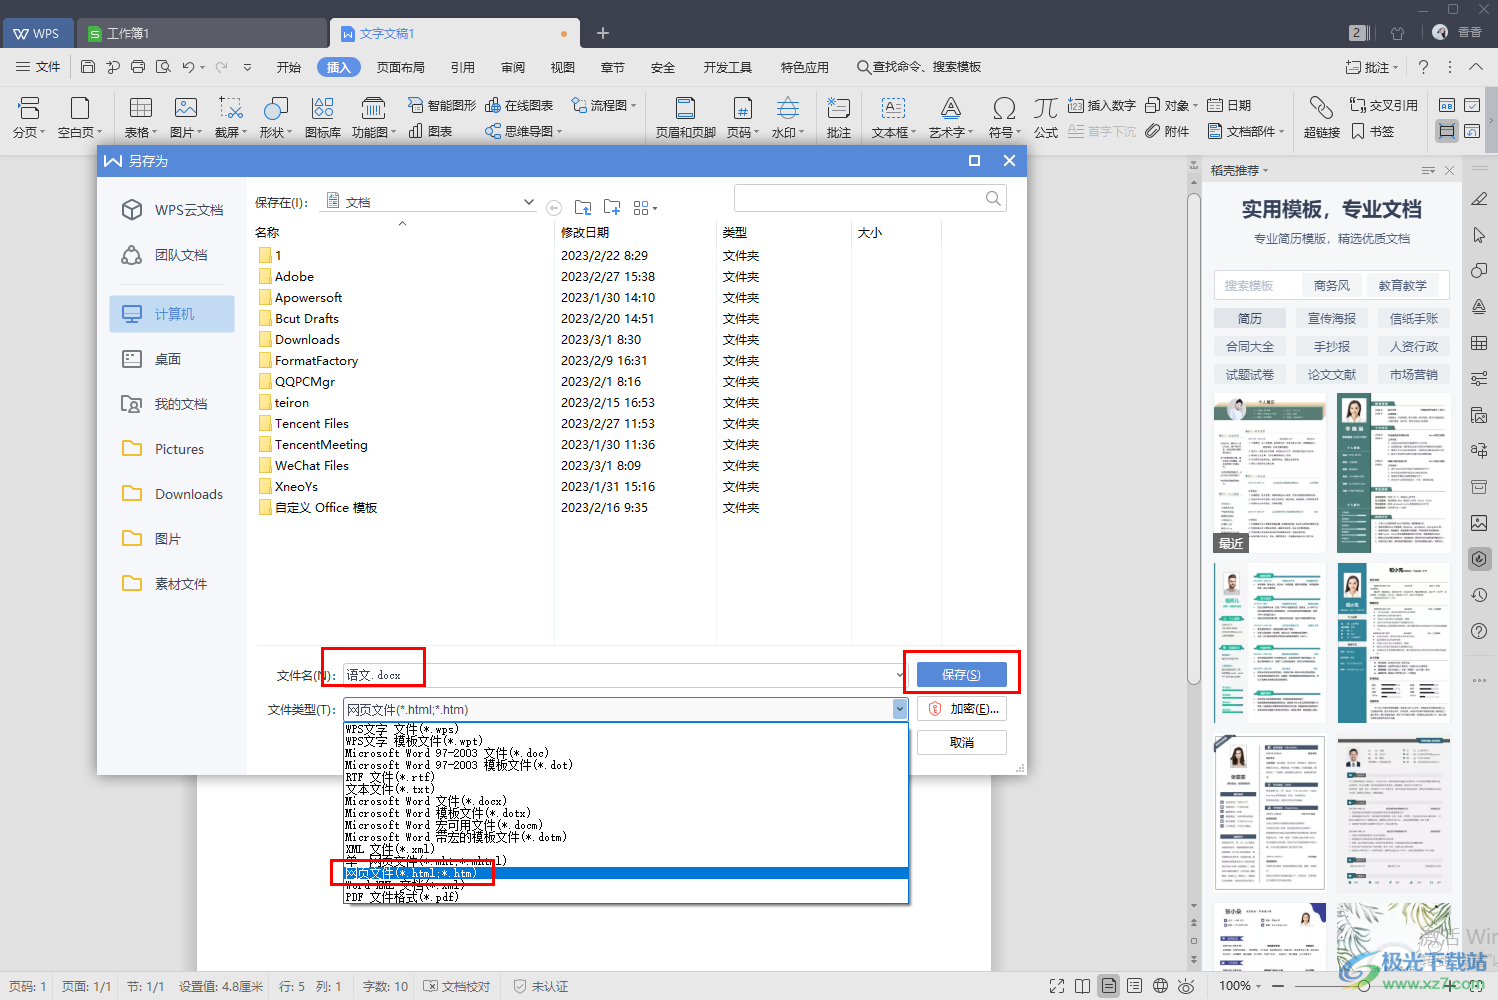Click the file name input field

tap(624, 675)
